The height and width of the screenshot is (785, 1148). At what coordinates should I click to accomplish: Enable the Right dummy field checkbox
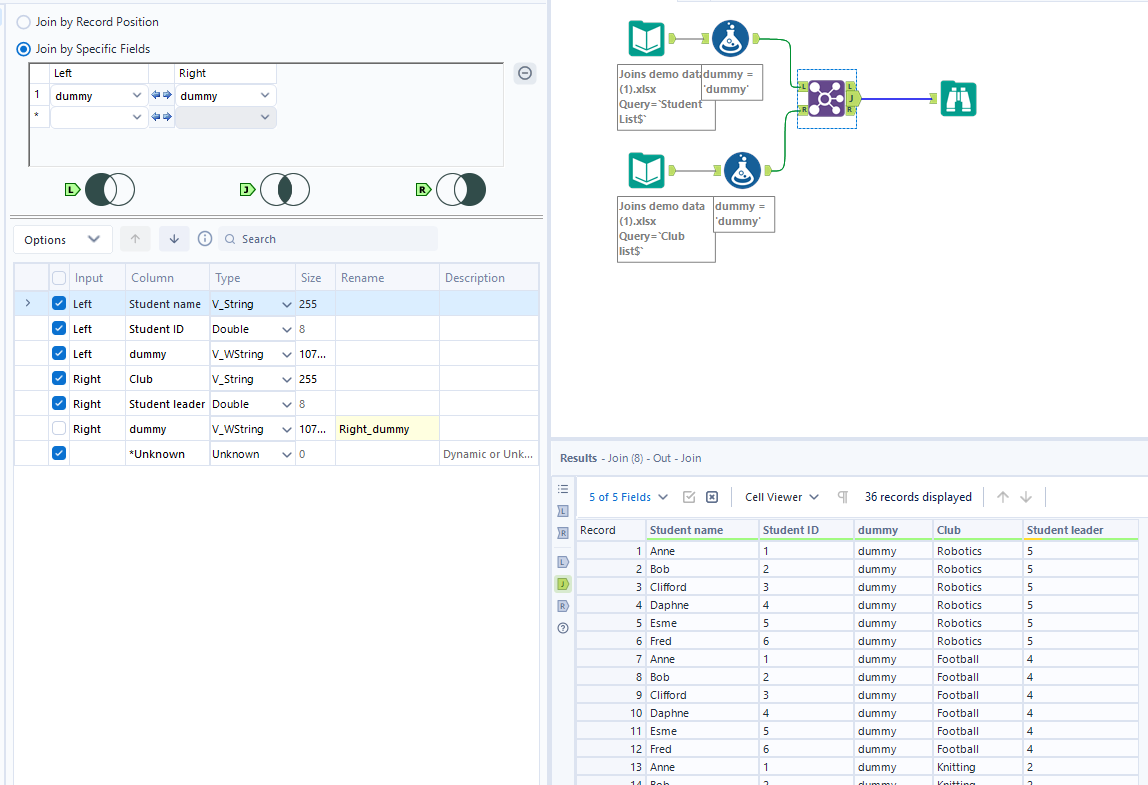[x=59, y=429]
